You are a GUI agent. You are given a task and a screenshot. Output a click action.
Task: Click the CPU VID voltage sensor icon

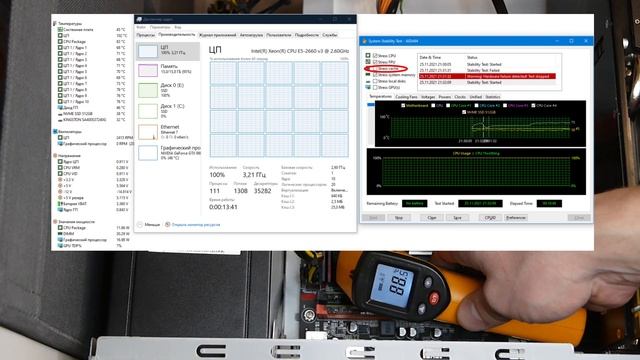(60, 174)
